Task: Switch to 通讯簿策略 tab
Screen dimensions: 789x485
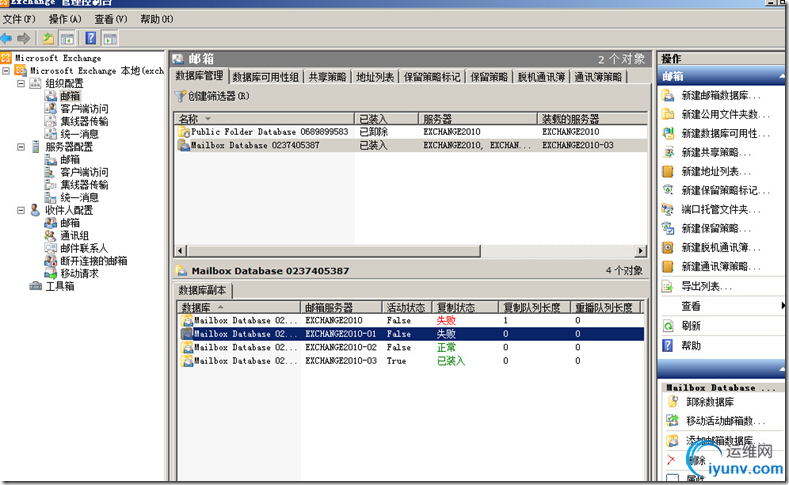Action: pyautogui.click(x=598, y=77)
